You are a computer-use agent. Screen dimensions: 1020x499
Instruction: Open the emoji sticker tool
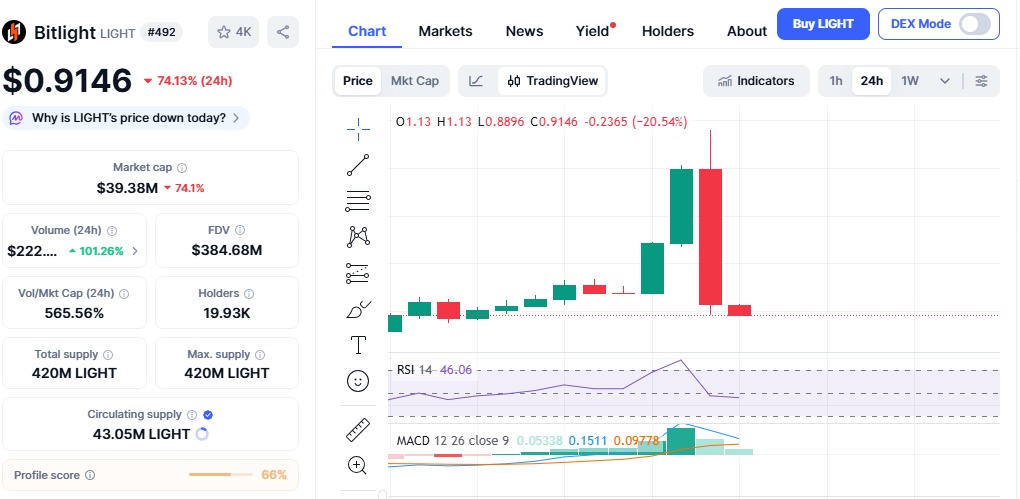point(358,381)
